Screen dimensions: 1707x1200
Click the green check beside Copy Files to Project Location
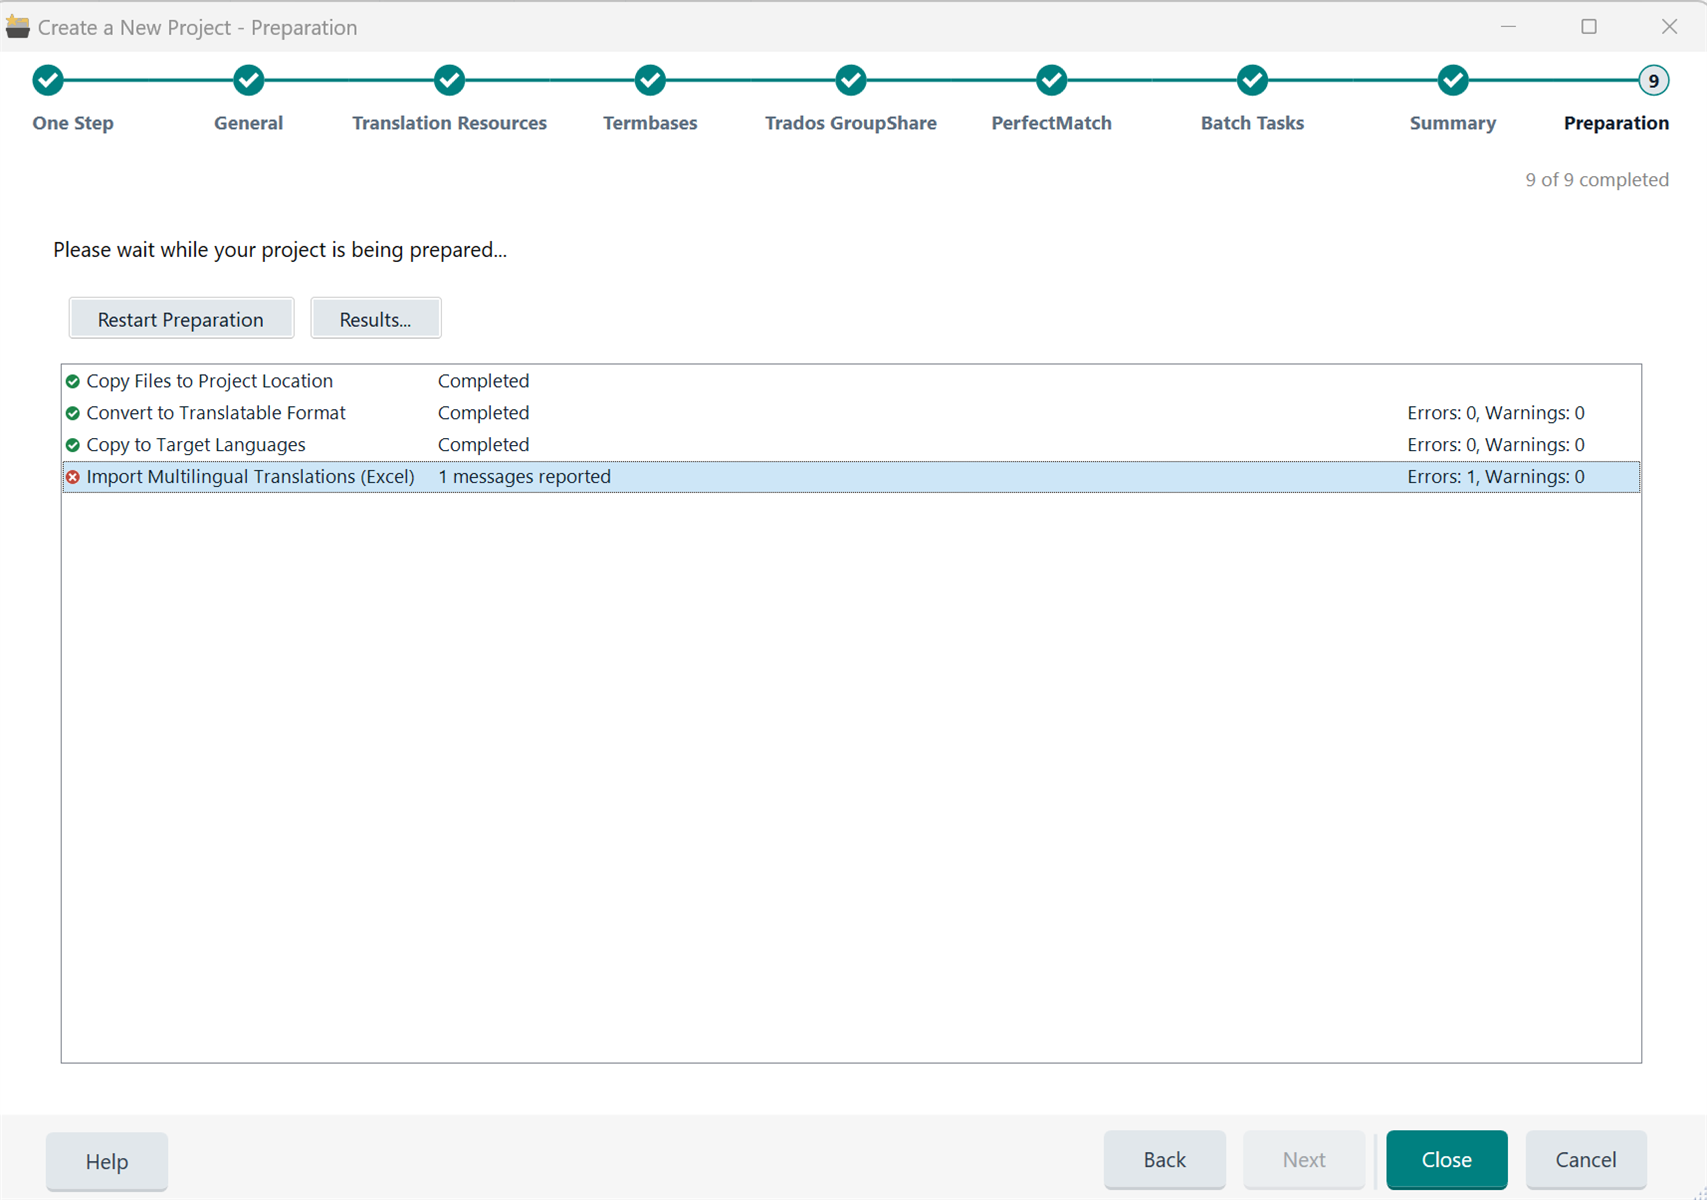(73, 381)
